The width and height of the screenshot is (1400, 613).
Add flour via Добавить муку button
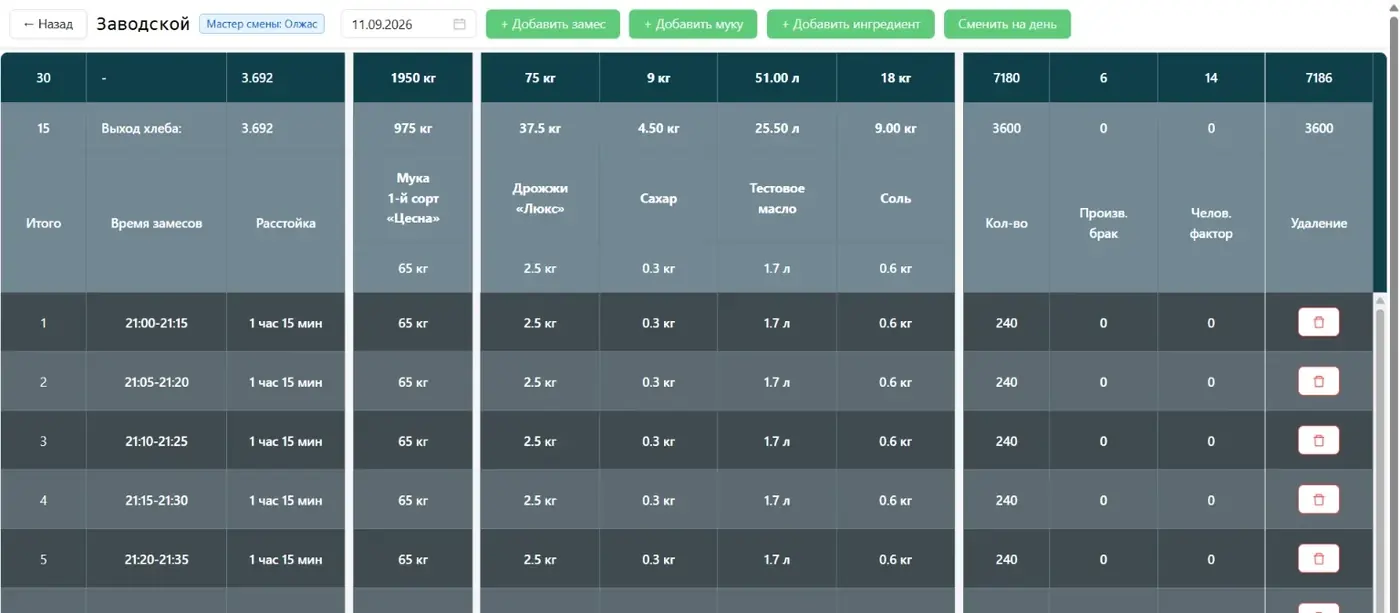[x=693, y=24]
